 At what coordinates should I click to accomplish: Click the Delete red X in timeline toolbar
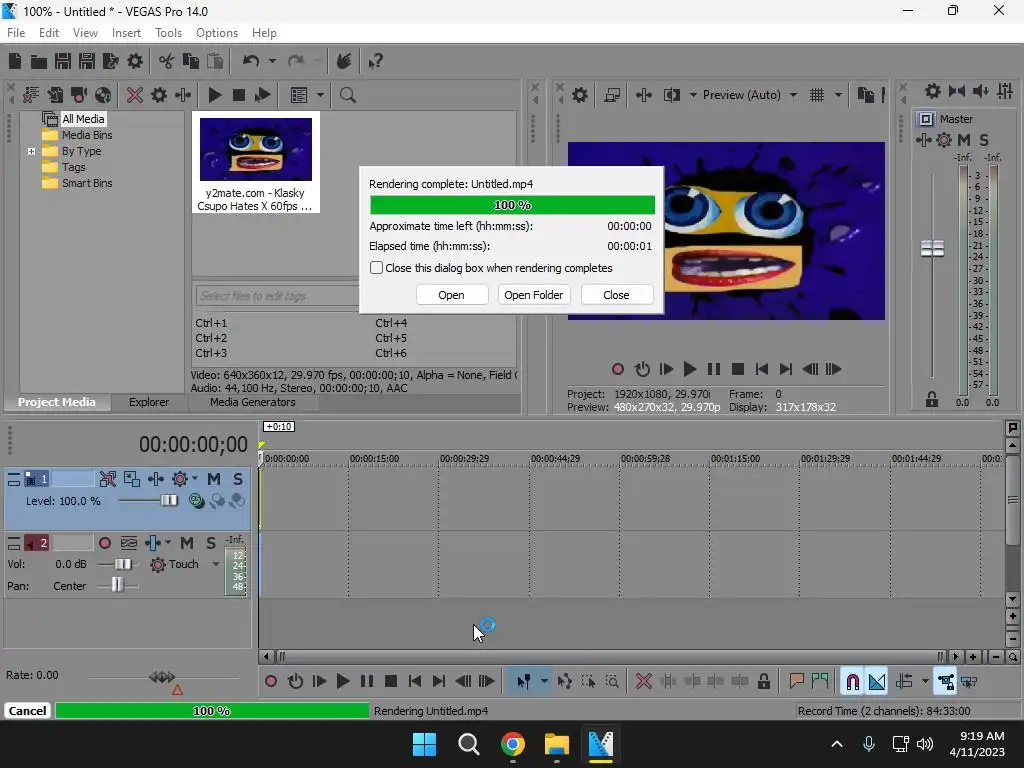pos(643,681)
